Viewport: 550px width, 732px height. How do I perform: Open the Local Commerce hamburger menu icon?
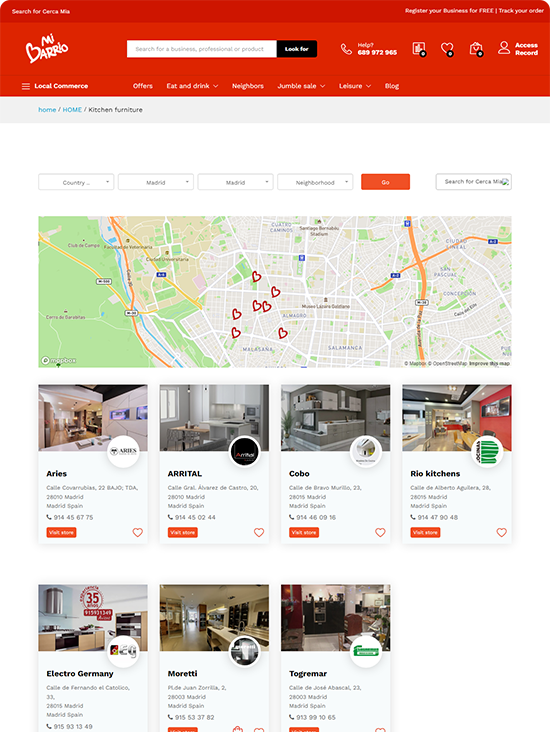pos(26,86)
